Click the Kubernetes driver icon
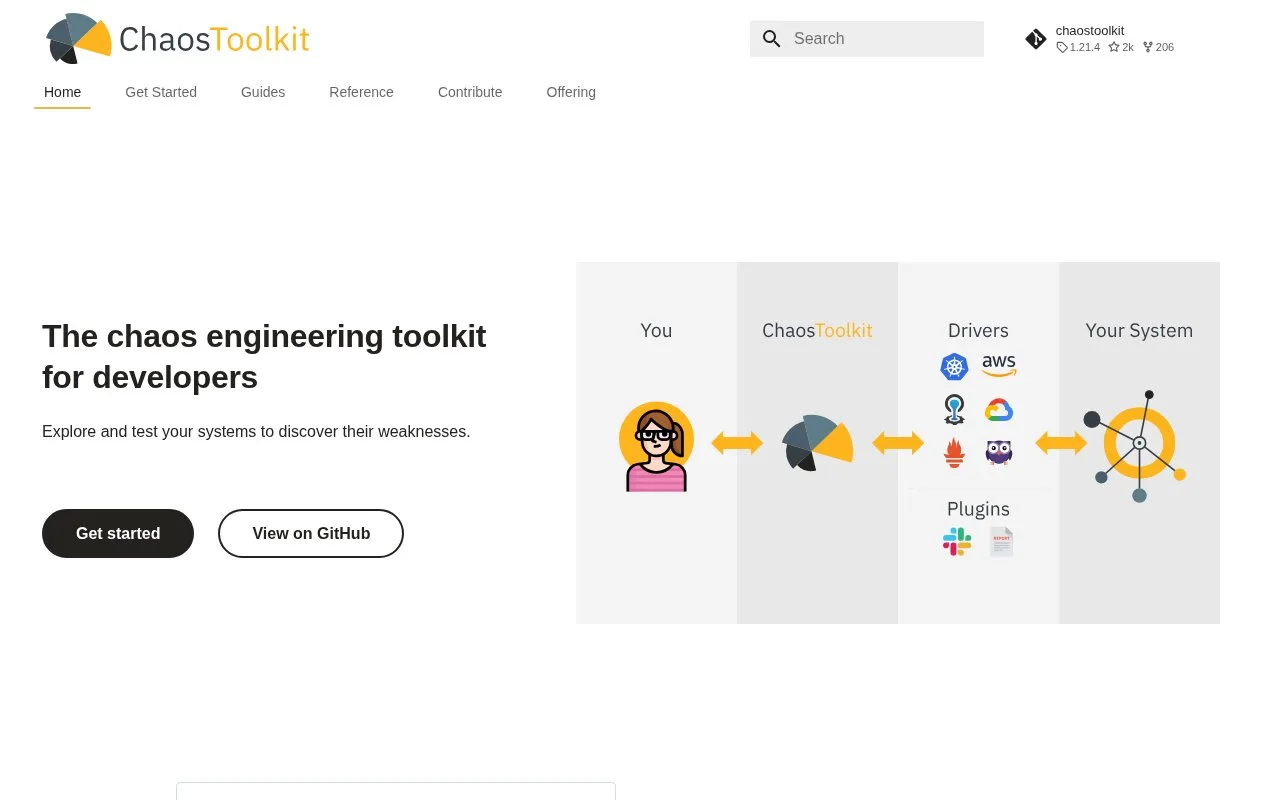The height and width of the screenshot is (800, 1280). coord(955,367)
